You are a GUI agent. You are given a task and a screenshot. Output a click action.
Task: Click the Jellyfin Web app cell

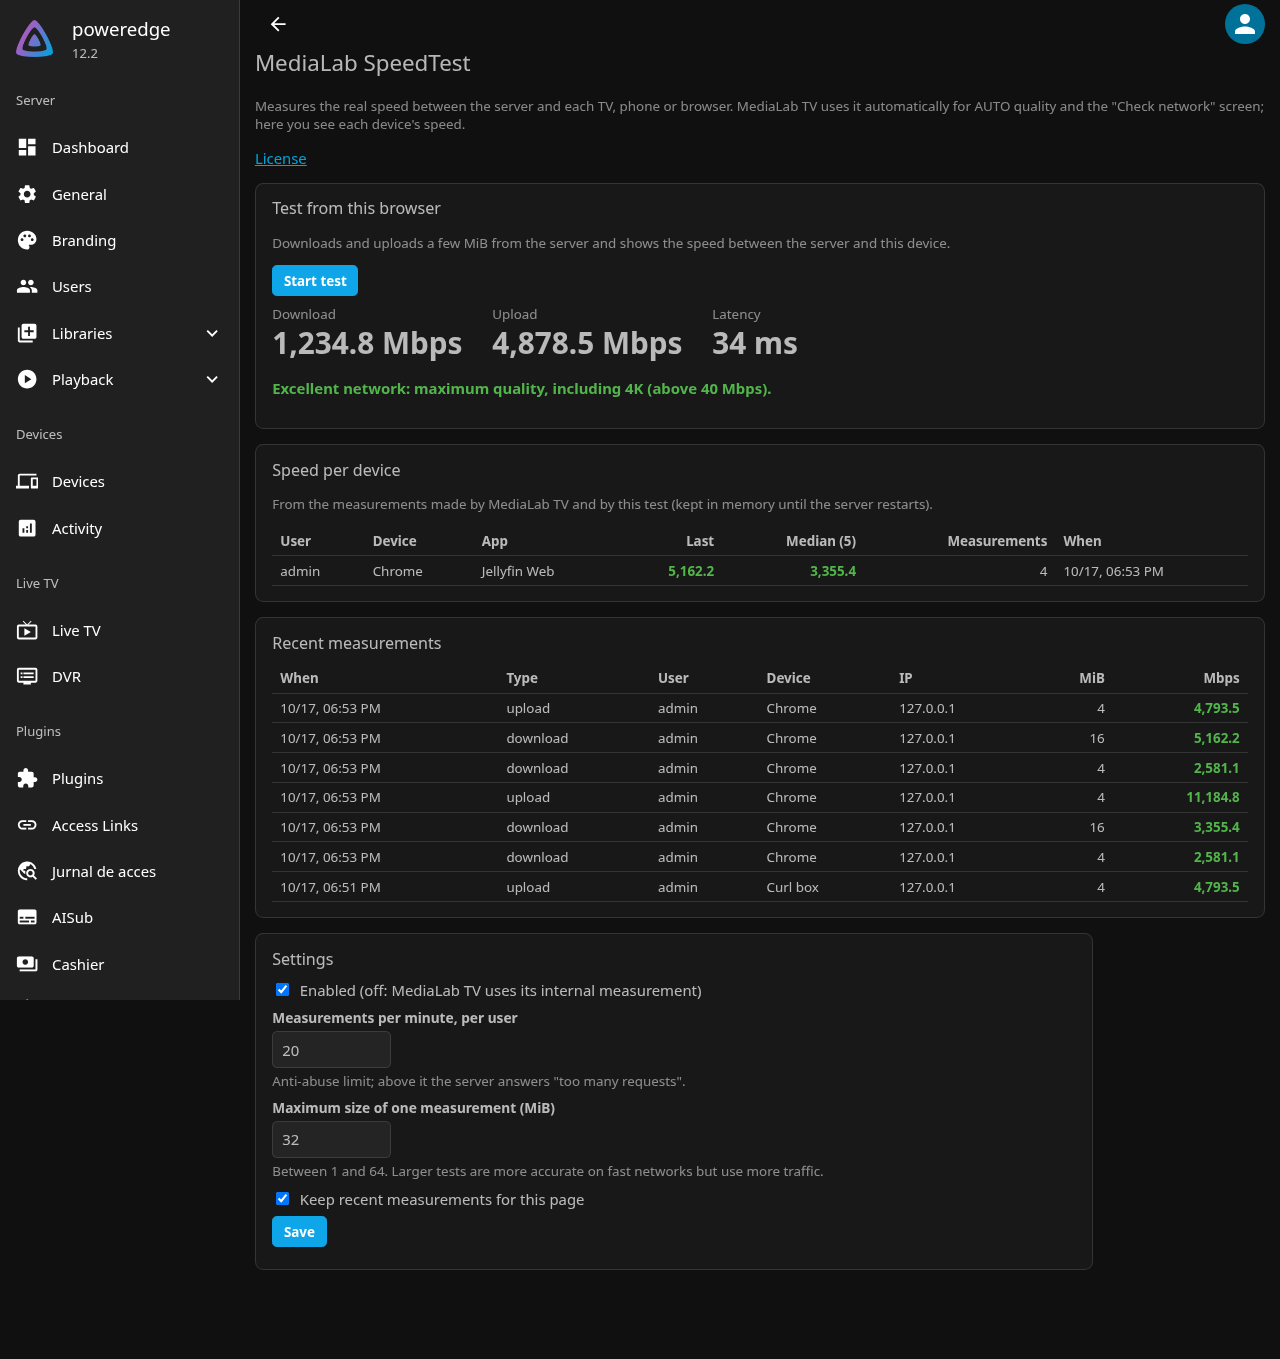click(517, 571)
